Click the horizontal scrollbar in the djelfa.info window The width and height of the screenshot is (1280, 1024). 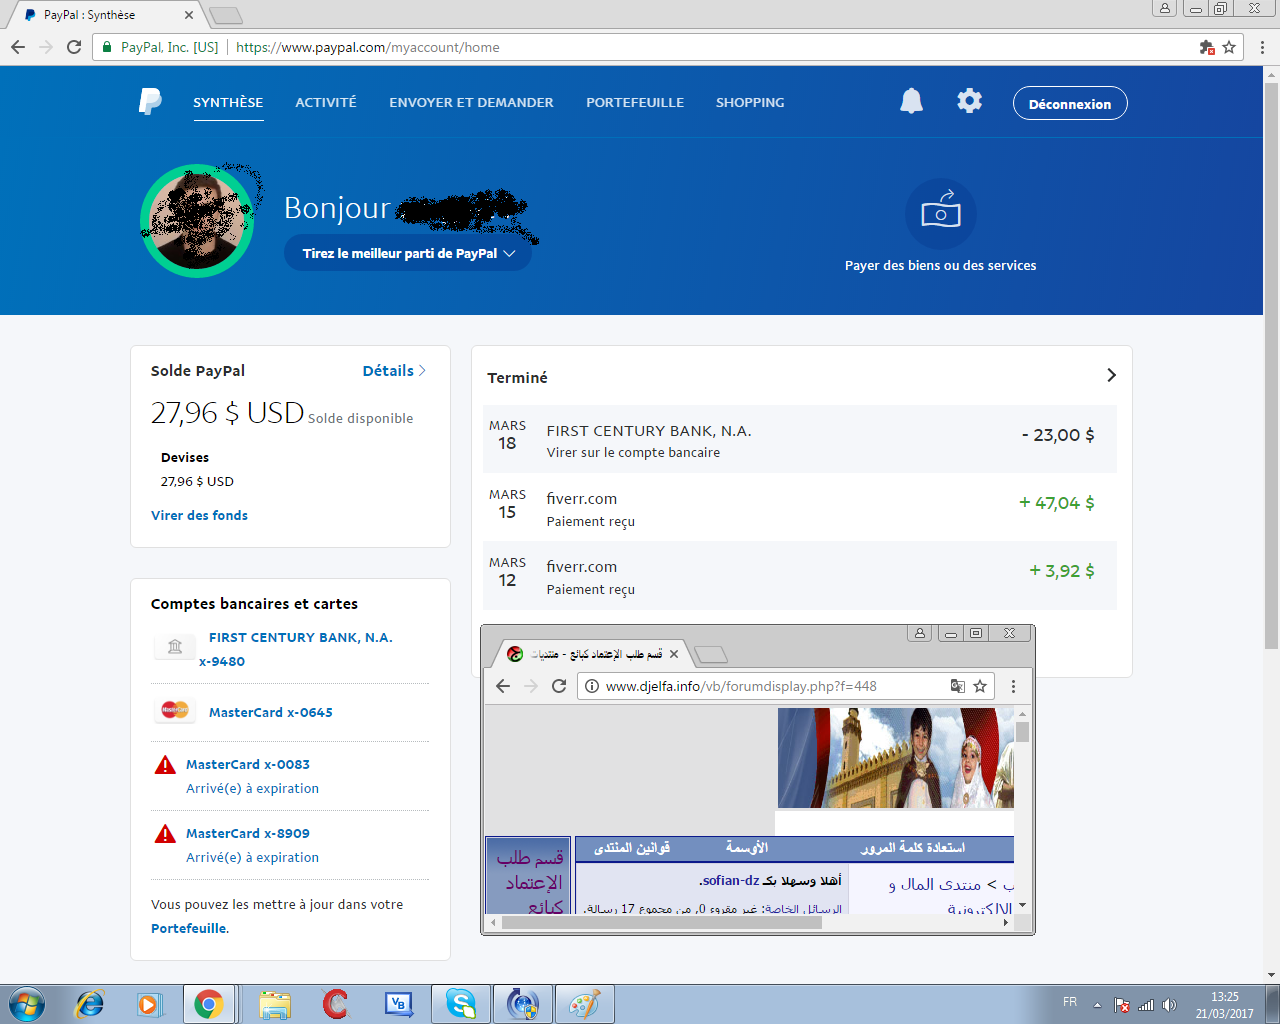point(661,922)
